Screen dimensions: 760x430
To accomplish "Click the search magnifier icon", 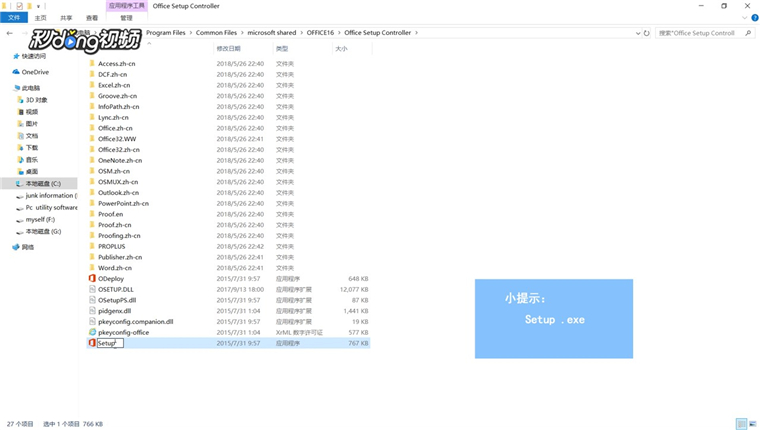I will click(x=748, y=33).
